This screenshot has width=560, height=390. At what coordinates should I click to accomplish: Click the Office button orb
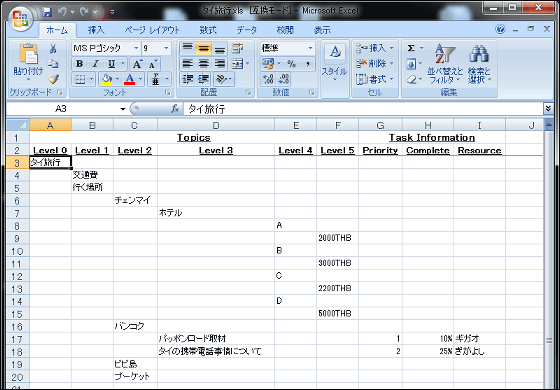point(20,18)
